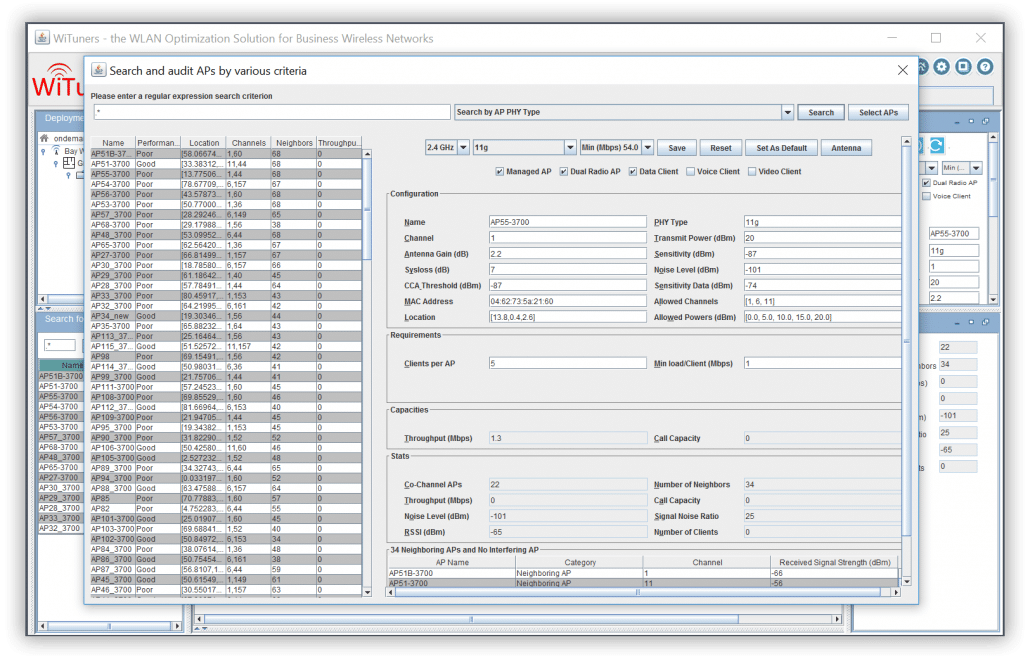Select the AP51-3700 row in dialog list
The height and width of the screenshot is (659, 1030).
[226, 164]
